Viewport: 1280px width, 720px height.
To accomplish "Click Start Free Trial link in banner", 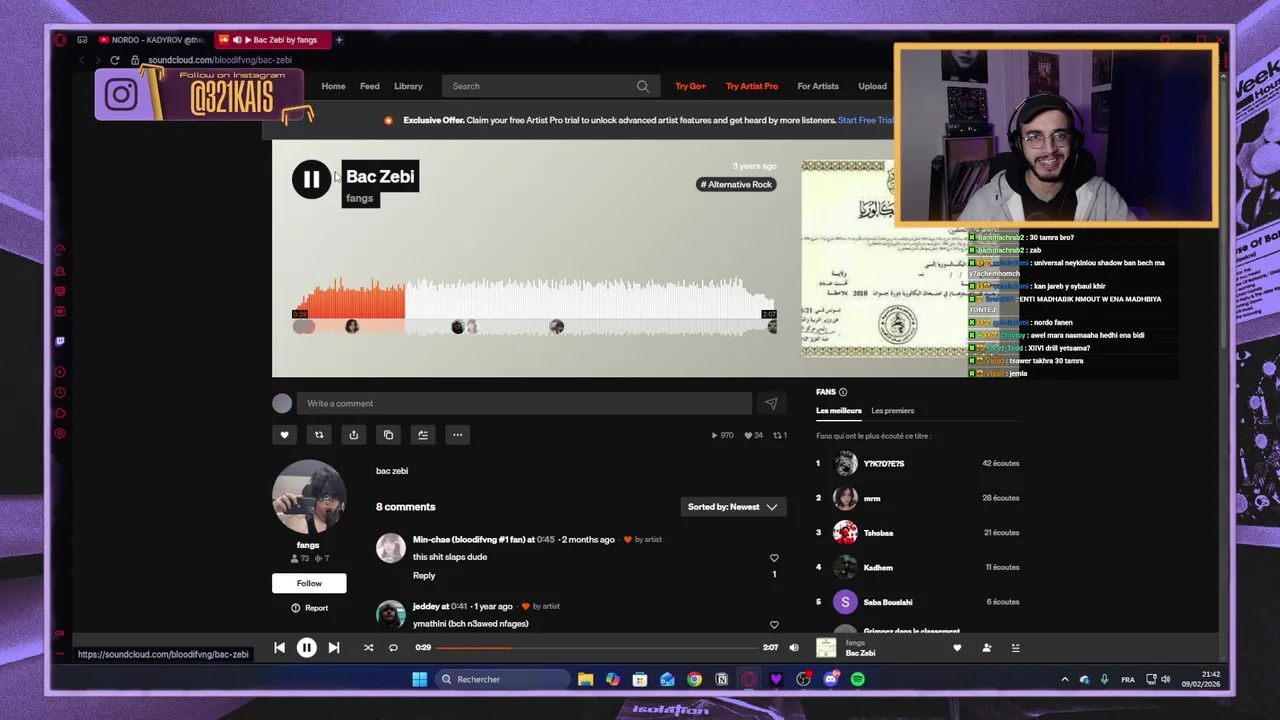I will point(865,120).
